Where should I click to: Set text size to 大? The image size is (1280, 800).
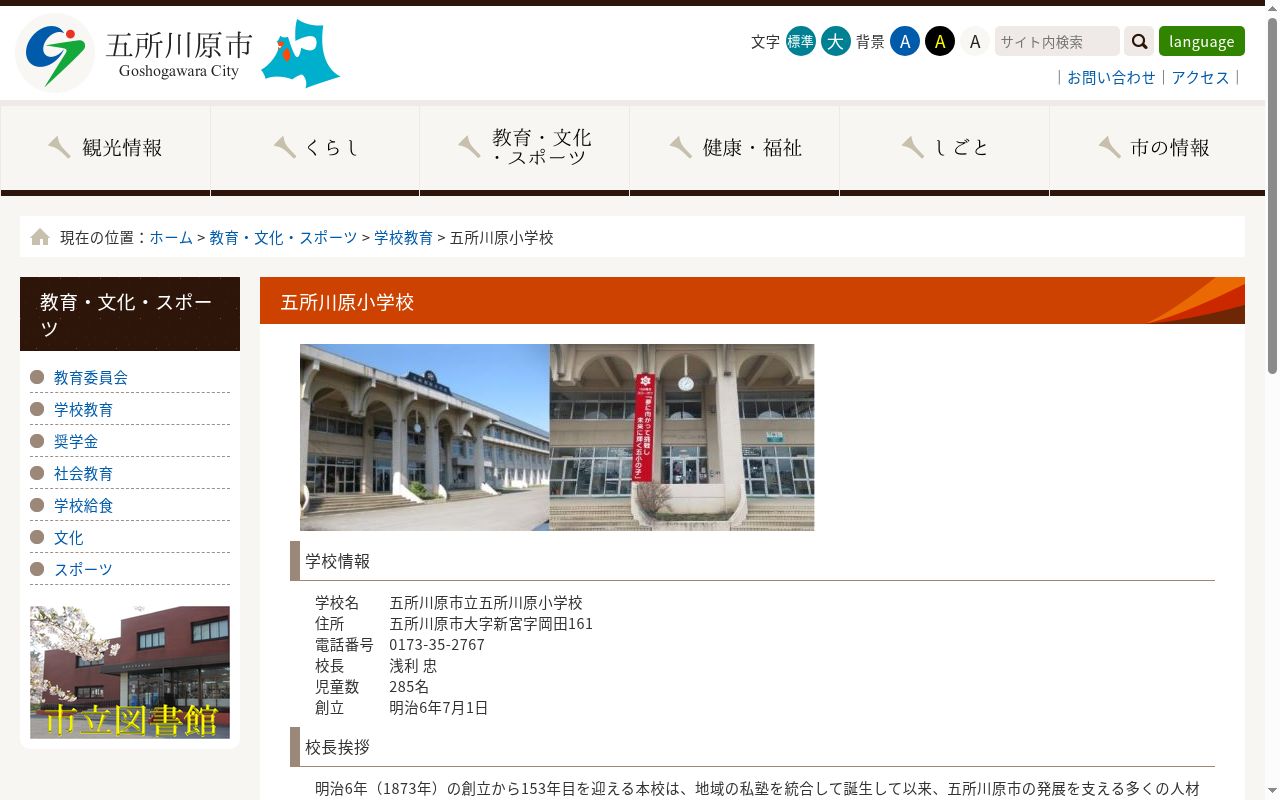[x=836, y=41]
